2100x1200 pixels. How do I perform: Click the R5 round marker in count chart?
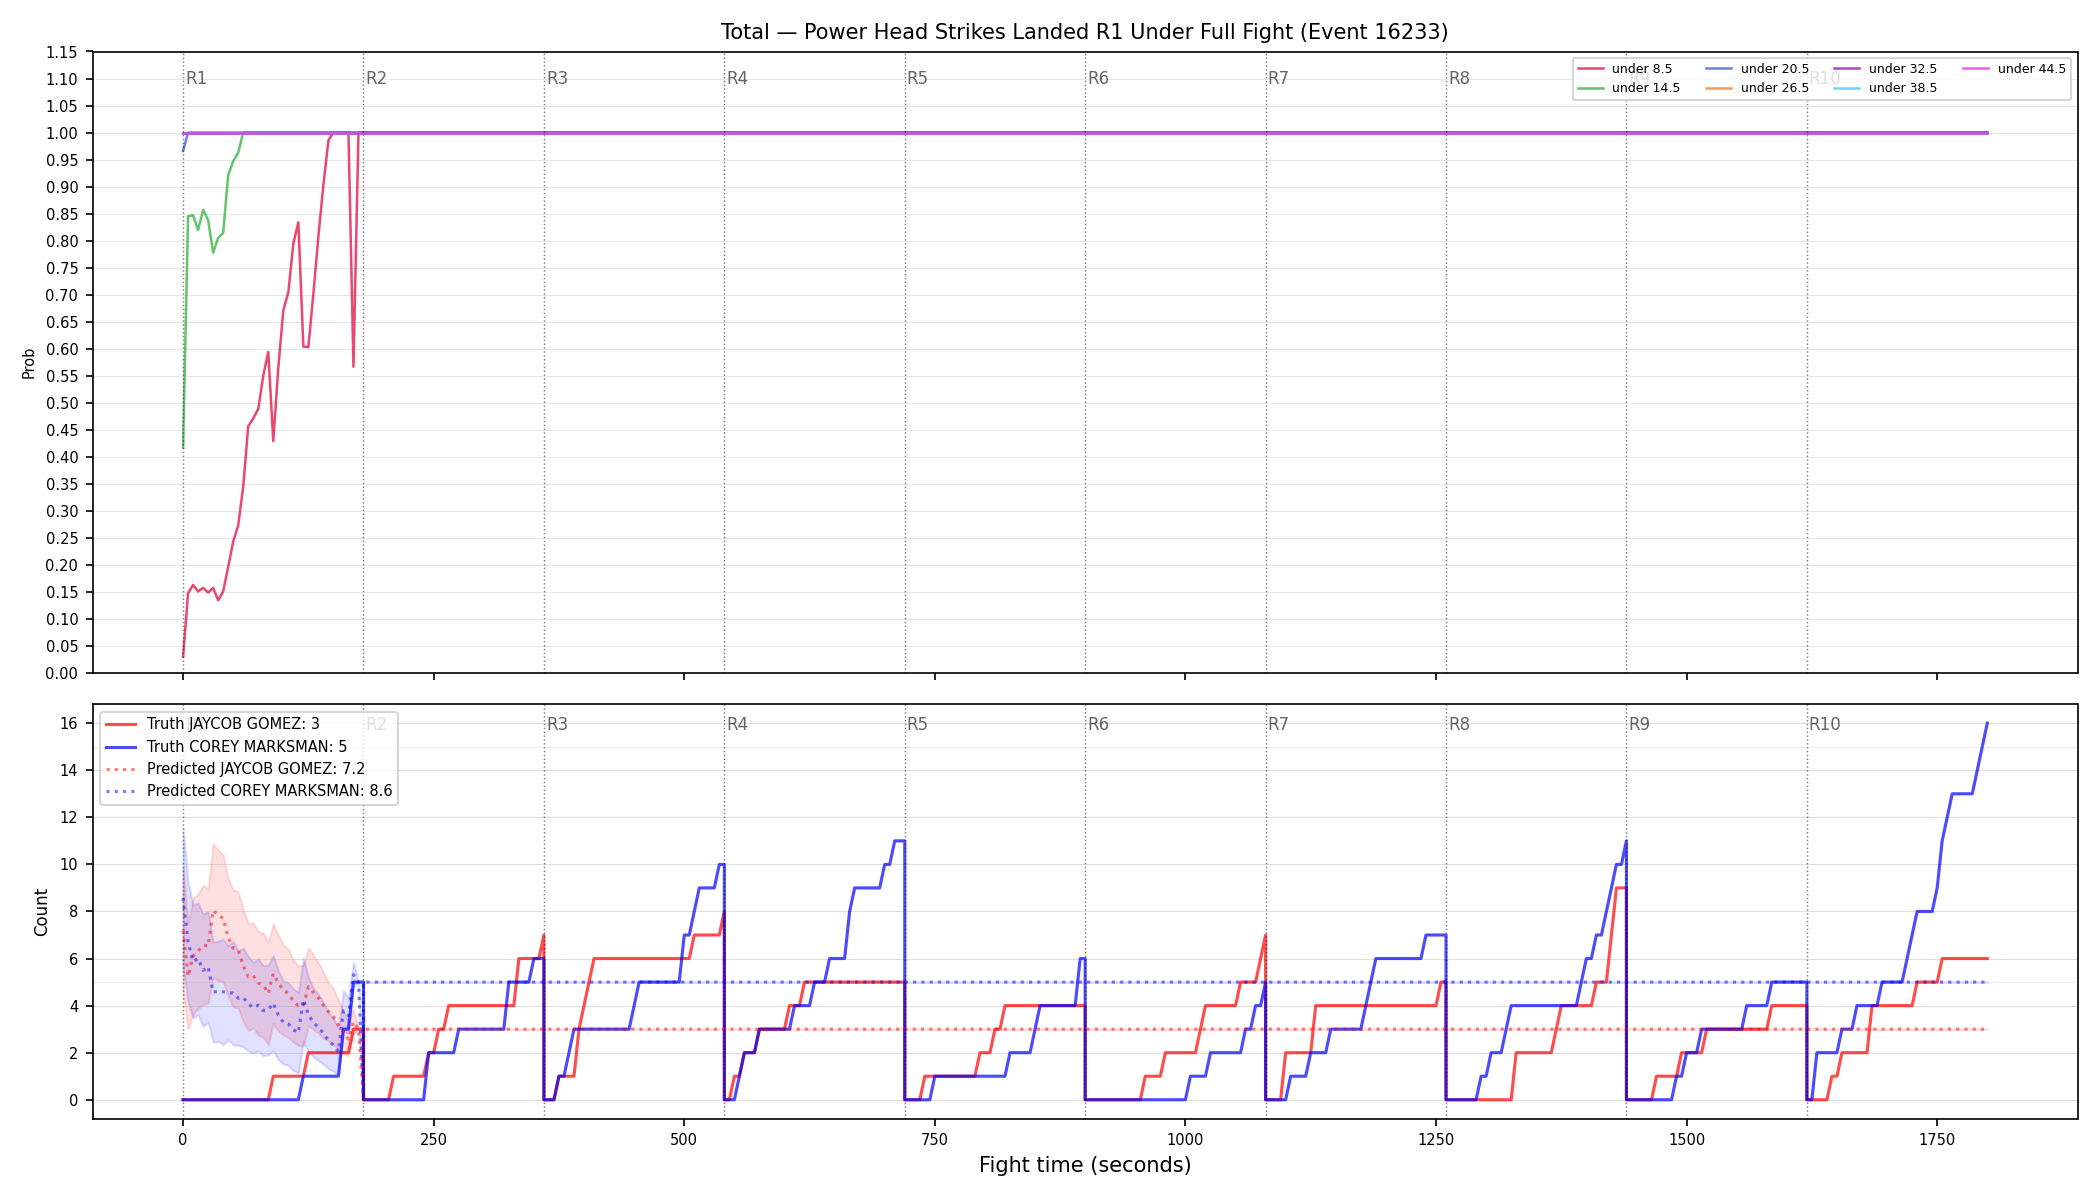917,724
